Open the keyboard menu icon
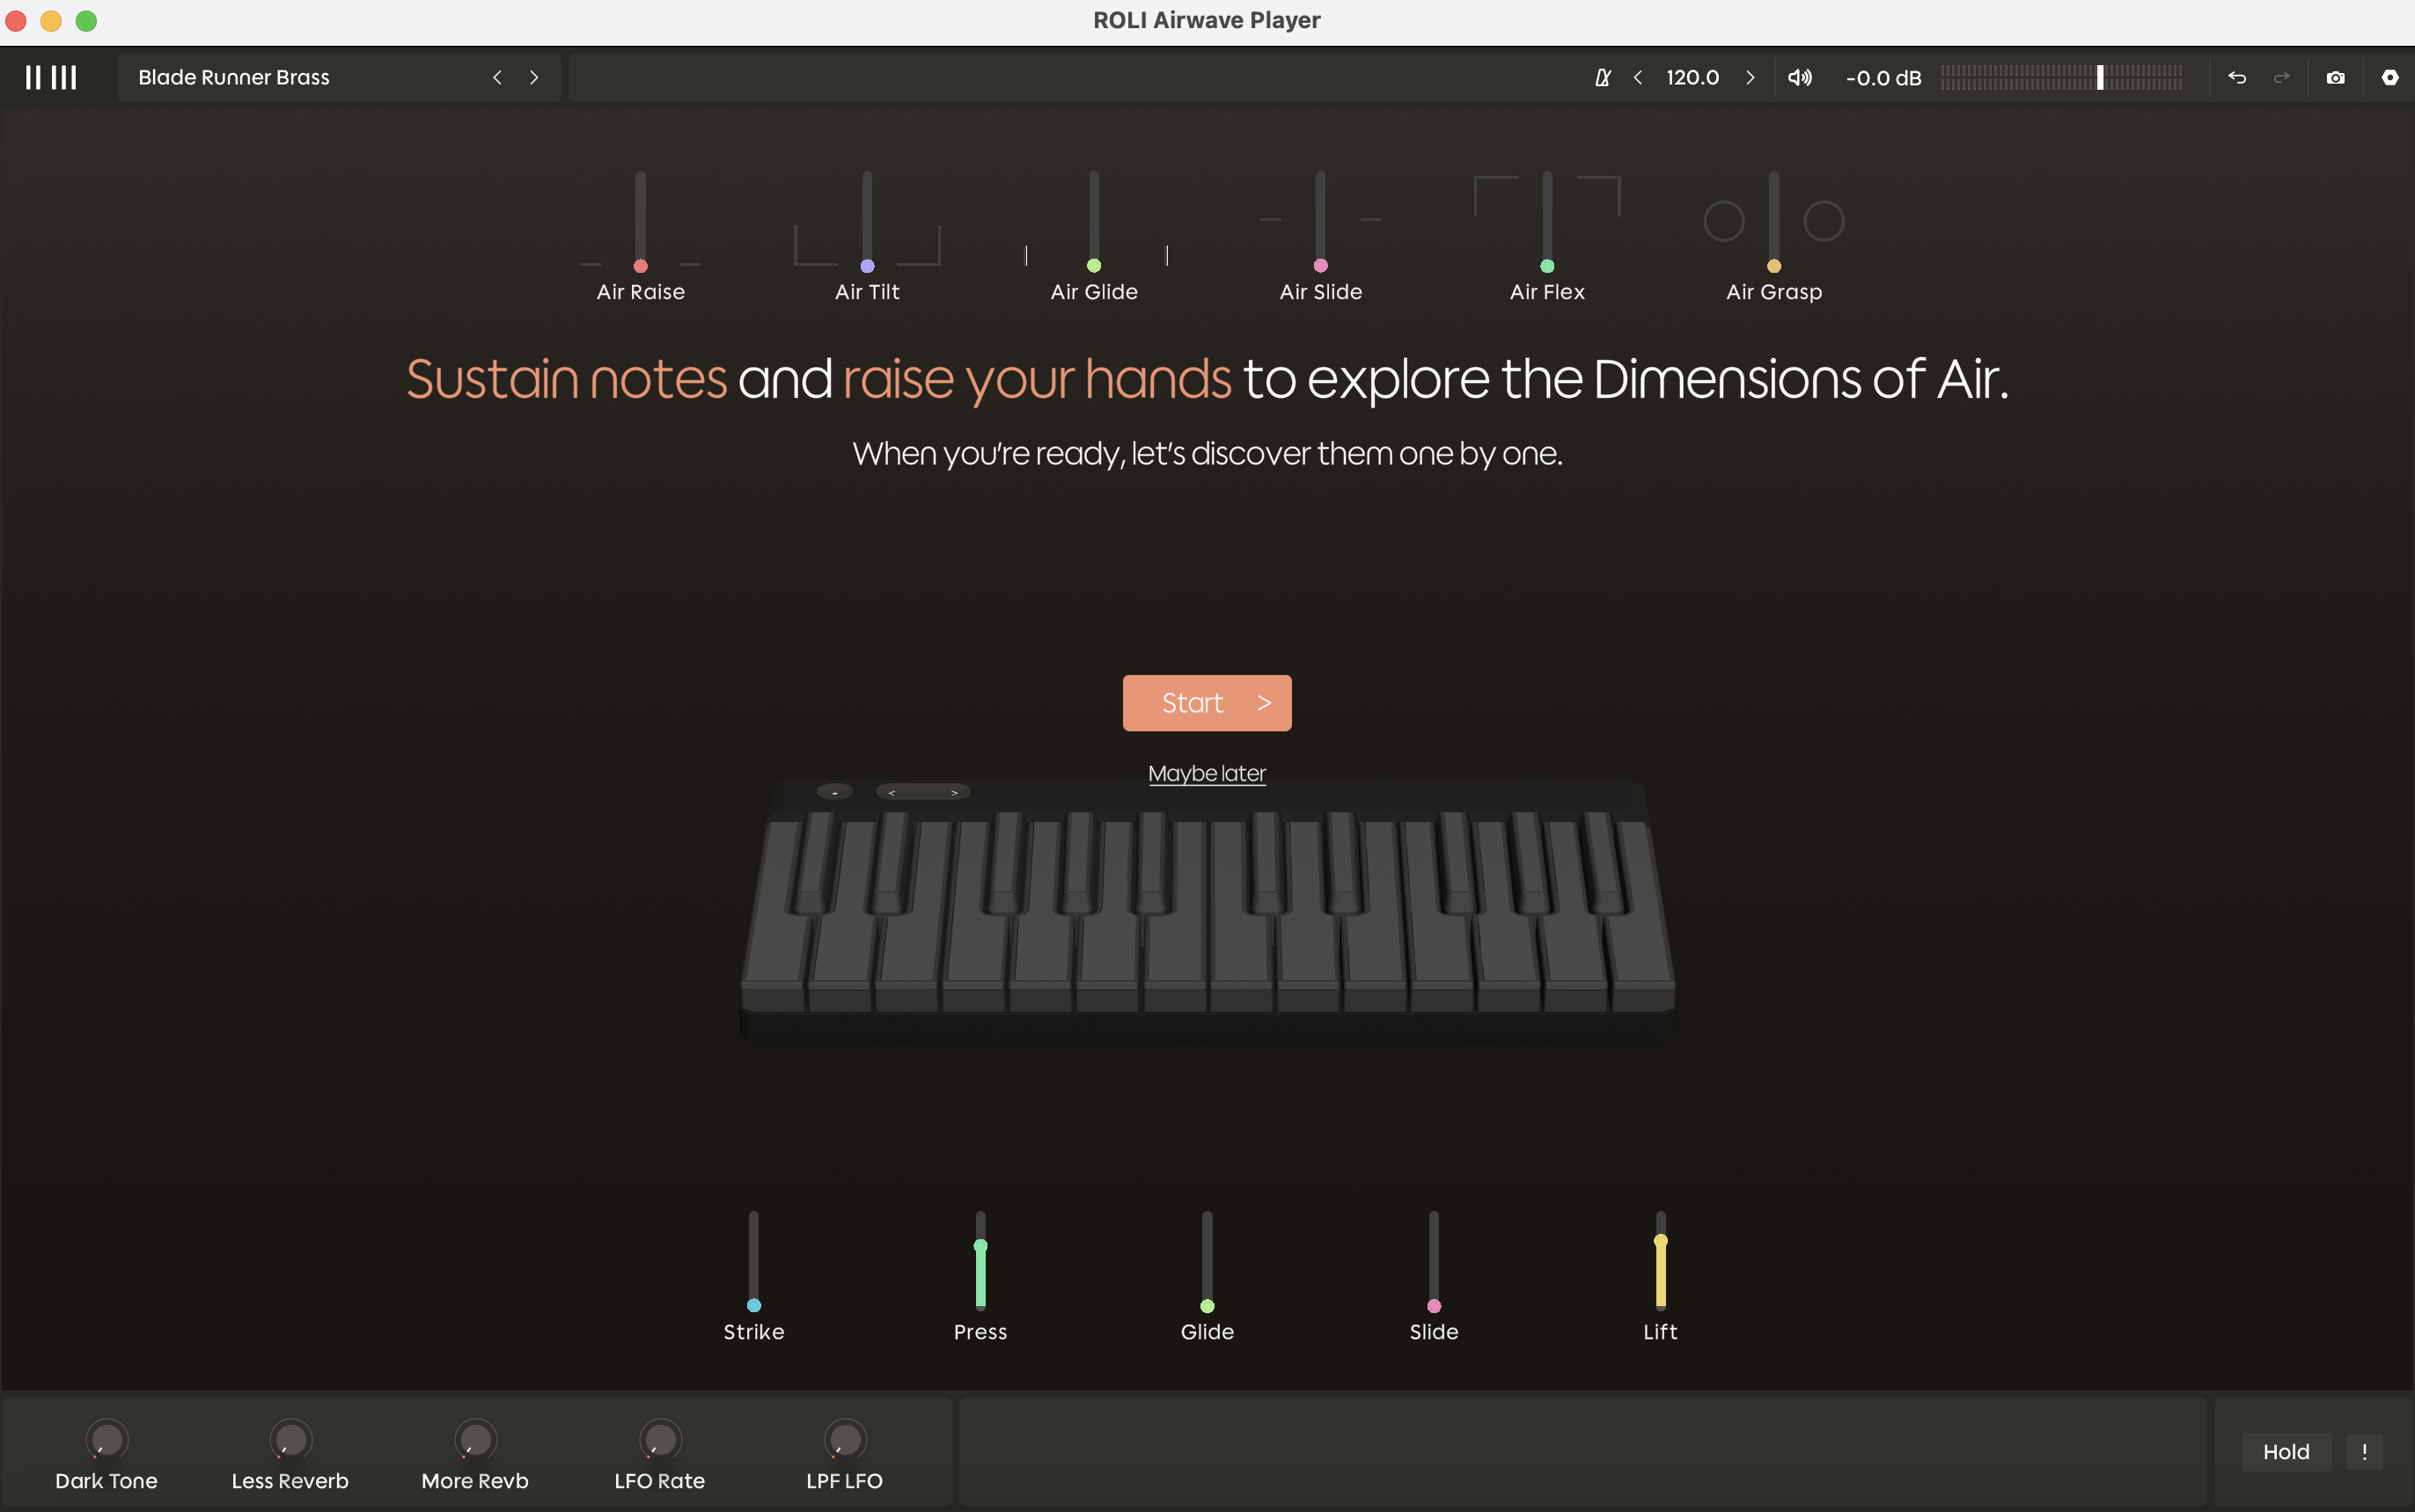The image size is (2415, 1512). (x=51, y=77)
